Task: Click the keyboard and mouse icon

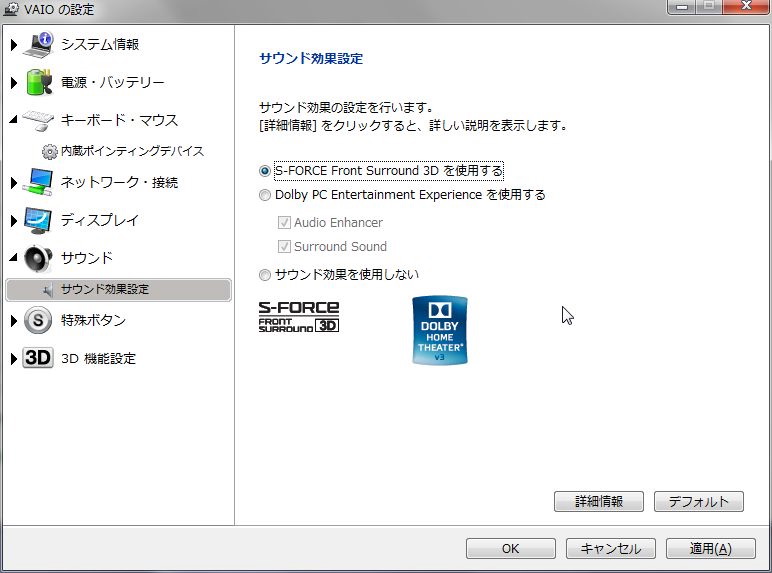Action: 38,120
